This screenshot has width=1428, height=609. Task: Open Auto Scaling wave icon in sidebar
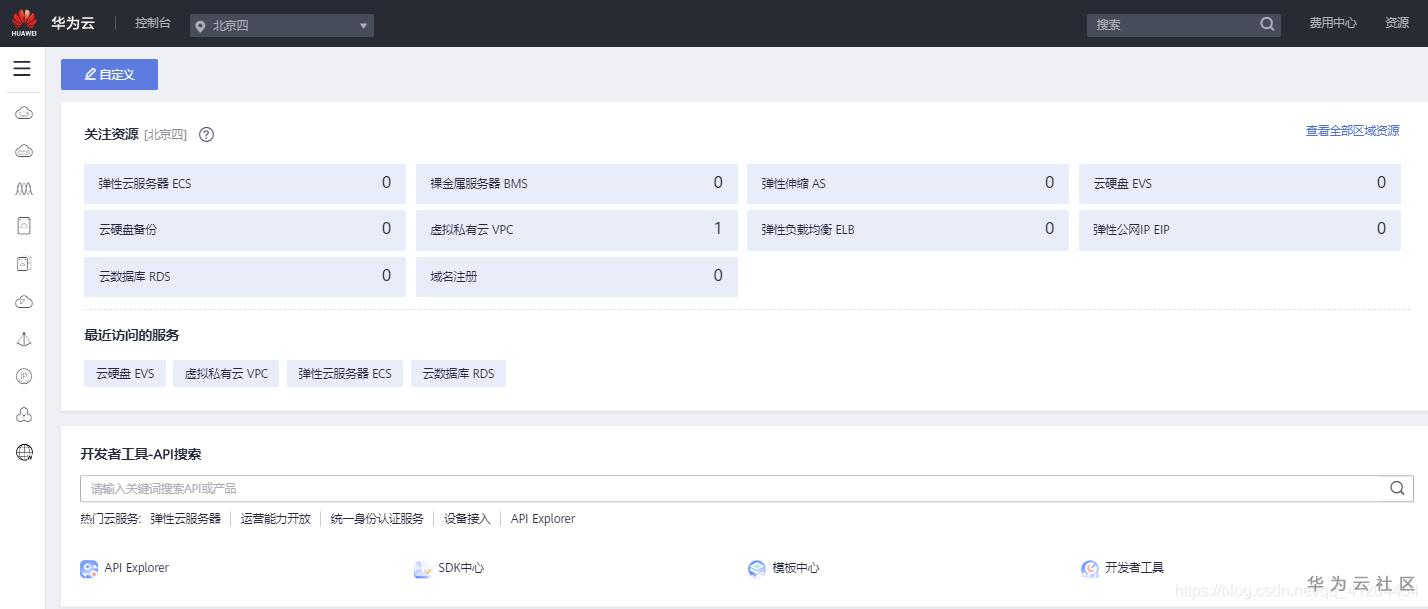(x=24, y=188)
